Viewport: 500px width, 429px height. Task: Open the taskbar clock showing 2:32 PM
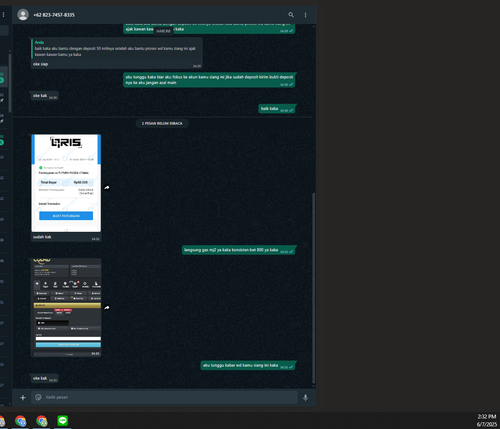pos(487,420)
